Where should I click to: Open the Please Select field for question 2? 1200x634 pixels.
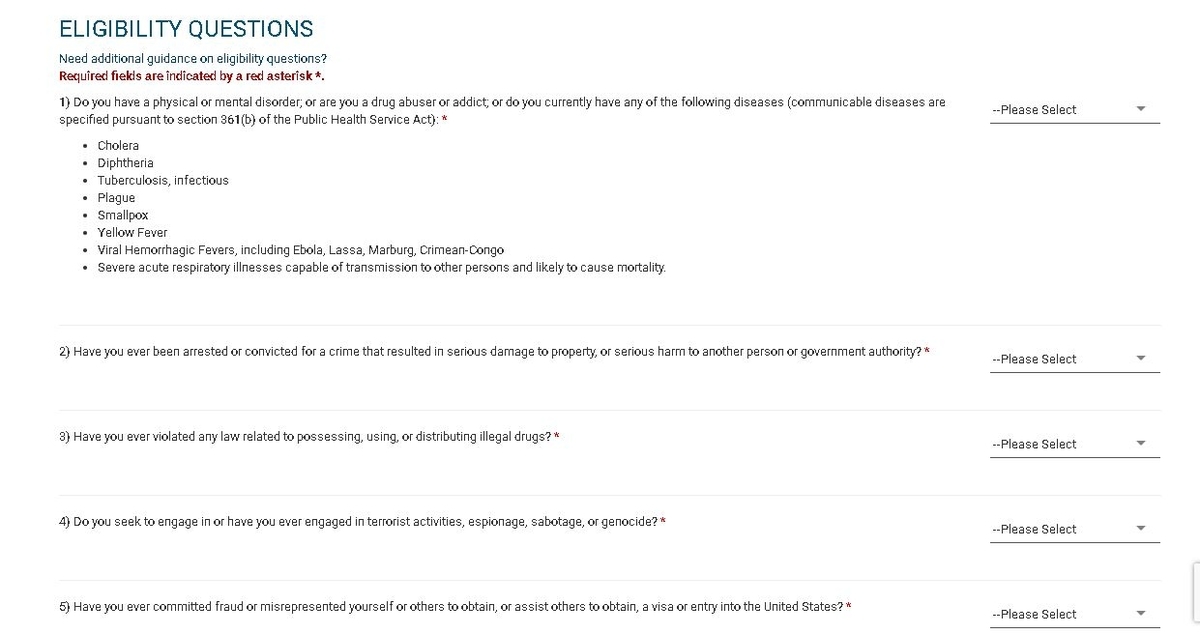click(1075, 359)
